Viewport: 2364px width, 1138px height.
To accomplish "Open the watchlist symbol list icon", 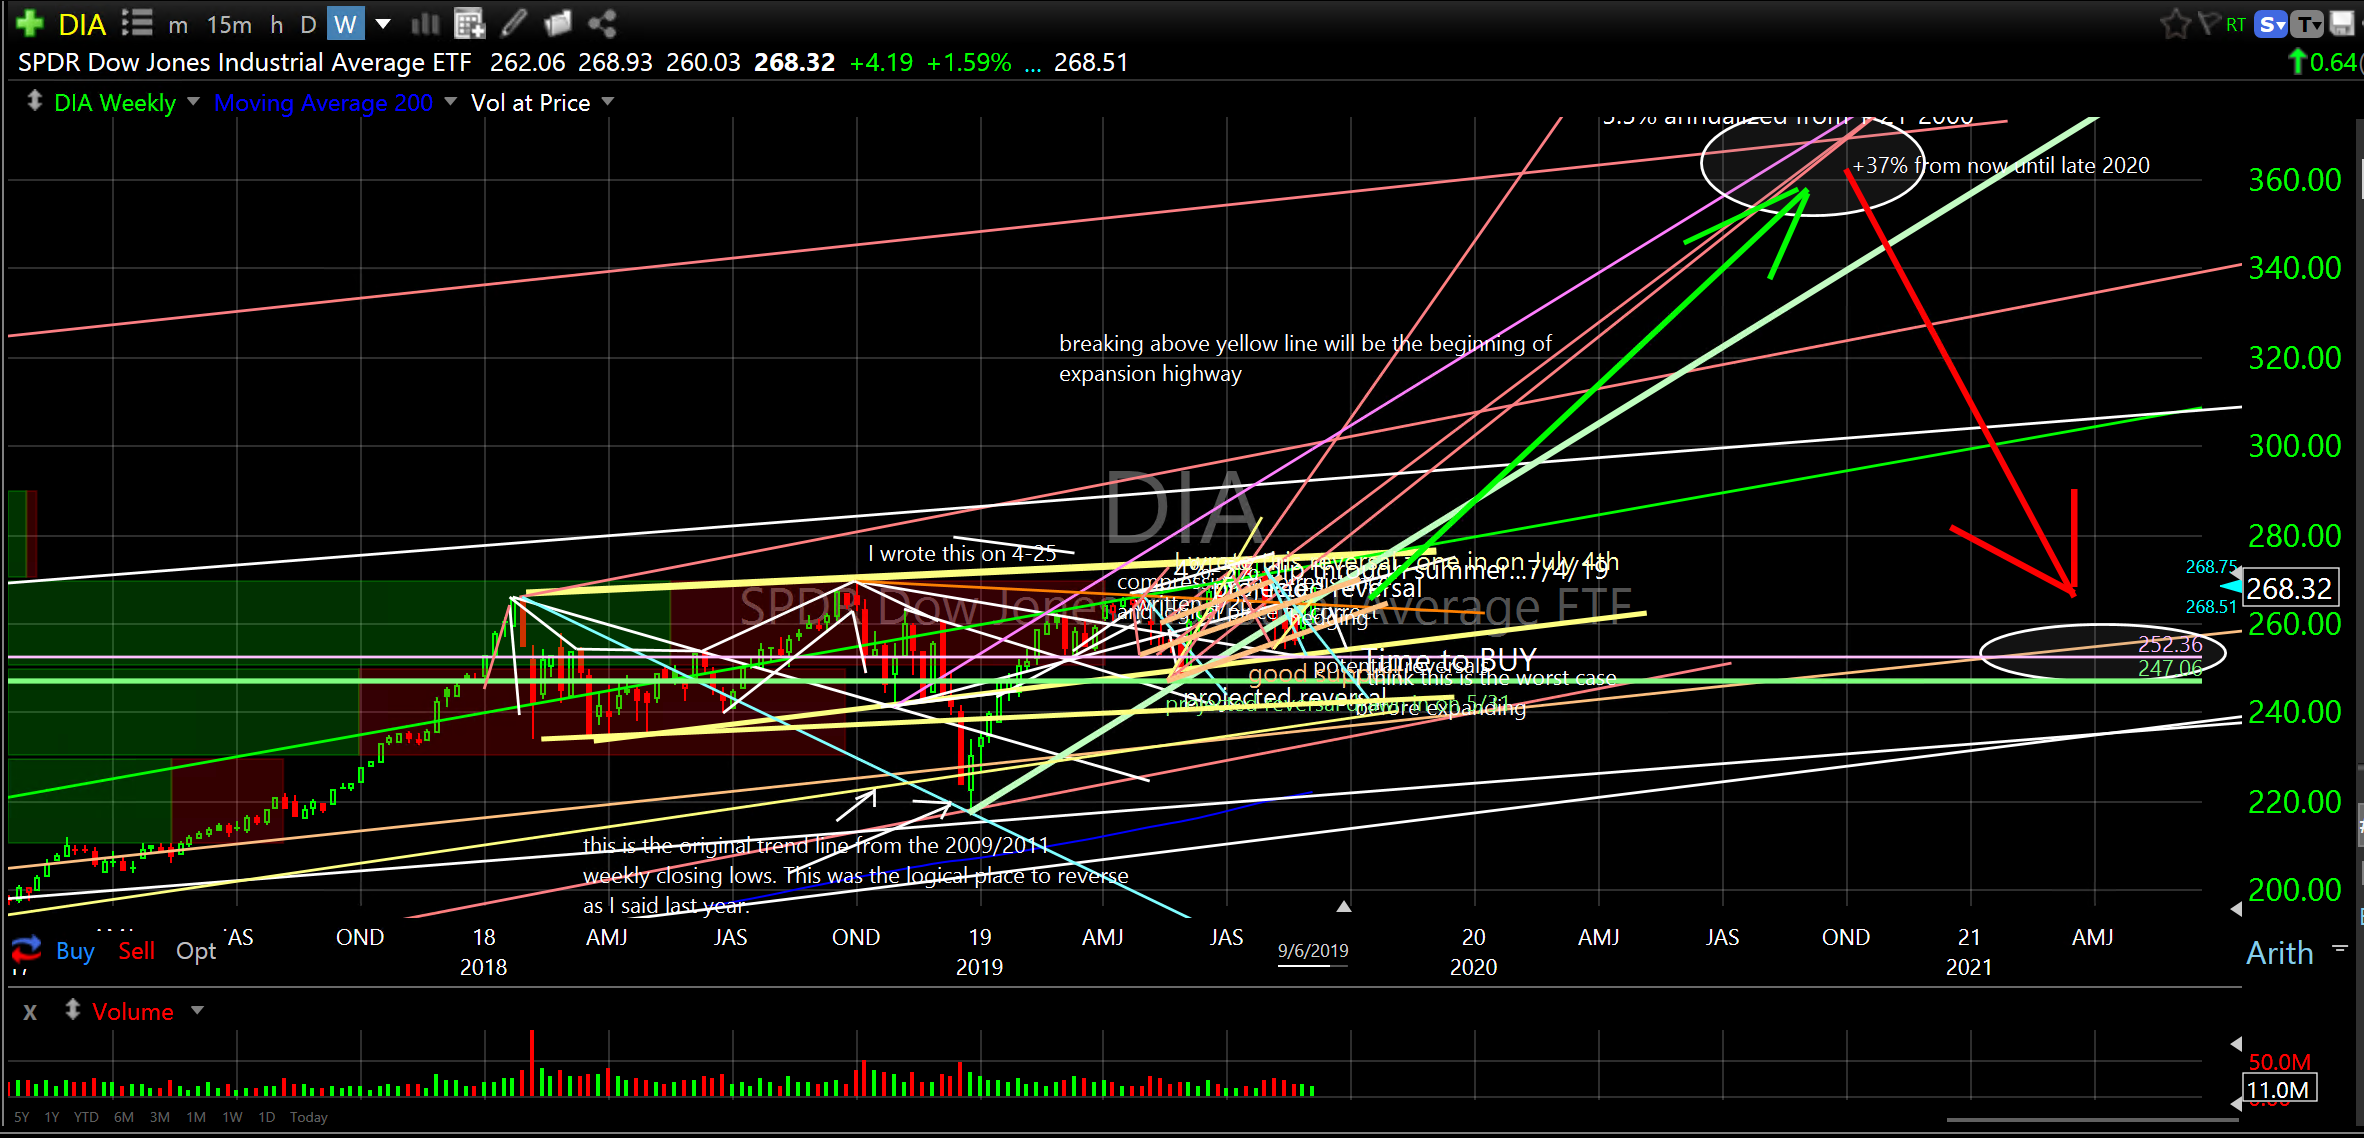I will coord(137,23).
